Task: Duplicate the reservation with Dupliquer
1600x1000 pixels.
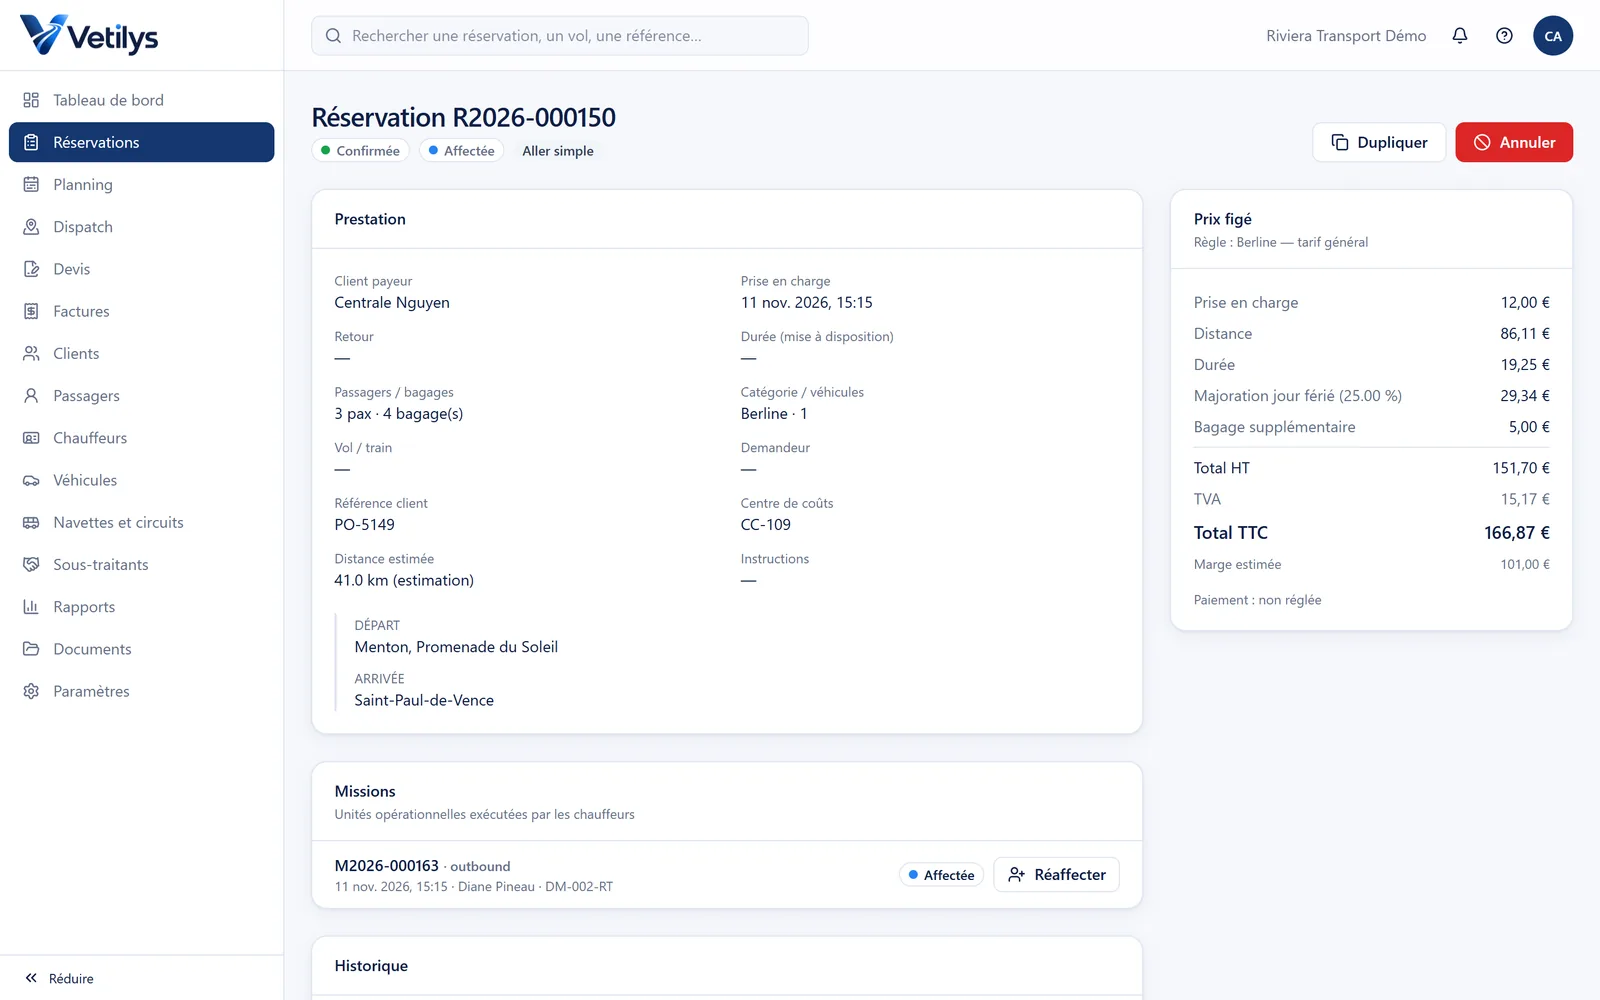Action: 1379,142
